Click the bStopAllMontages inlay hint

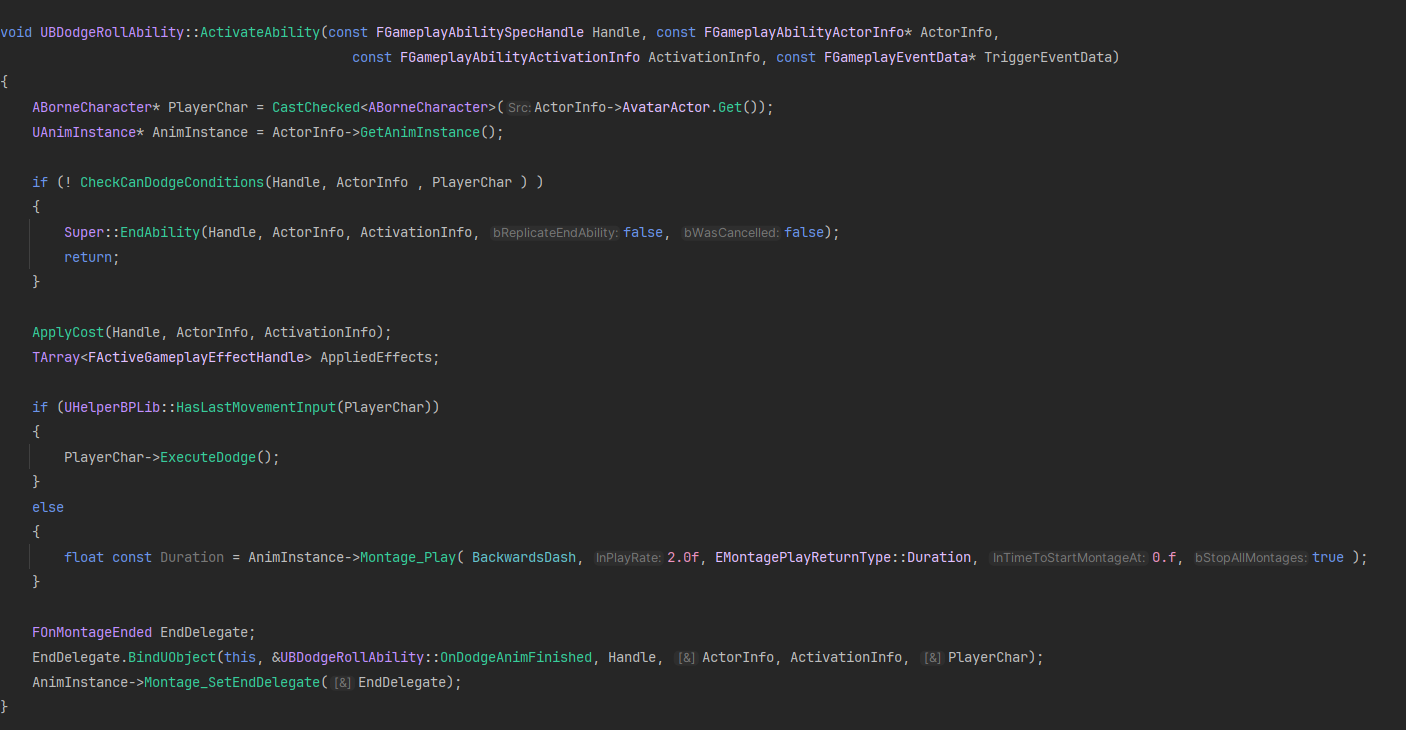click(1251, 557)
